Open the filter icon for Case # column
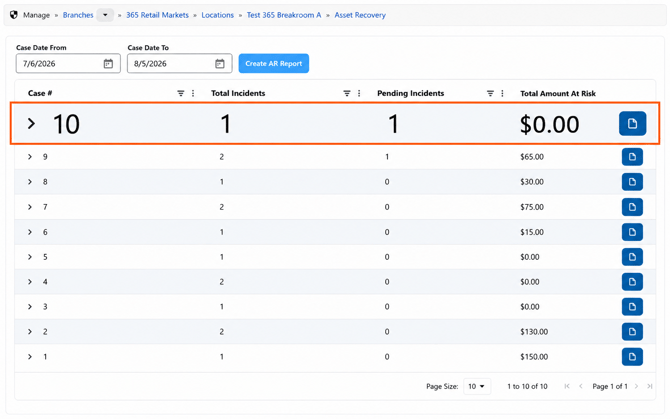The width and height of the screenshot is (670, 419). 181,93
